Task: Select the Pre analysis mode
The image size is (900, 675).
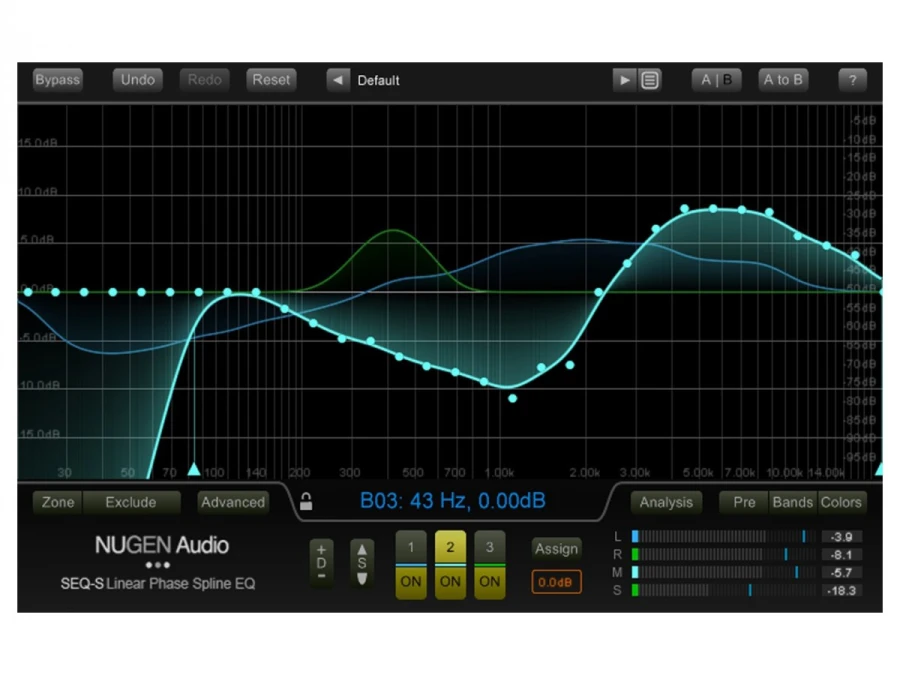Action: [x=744, y=502]
